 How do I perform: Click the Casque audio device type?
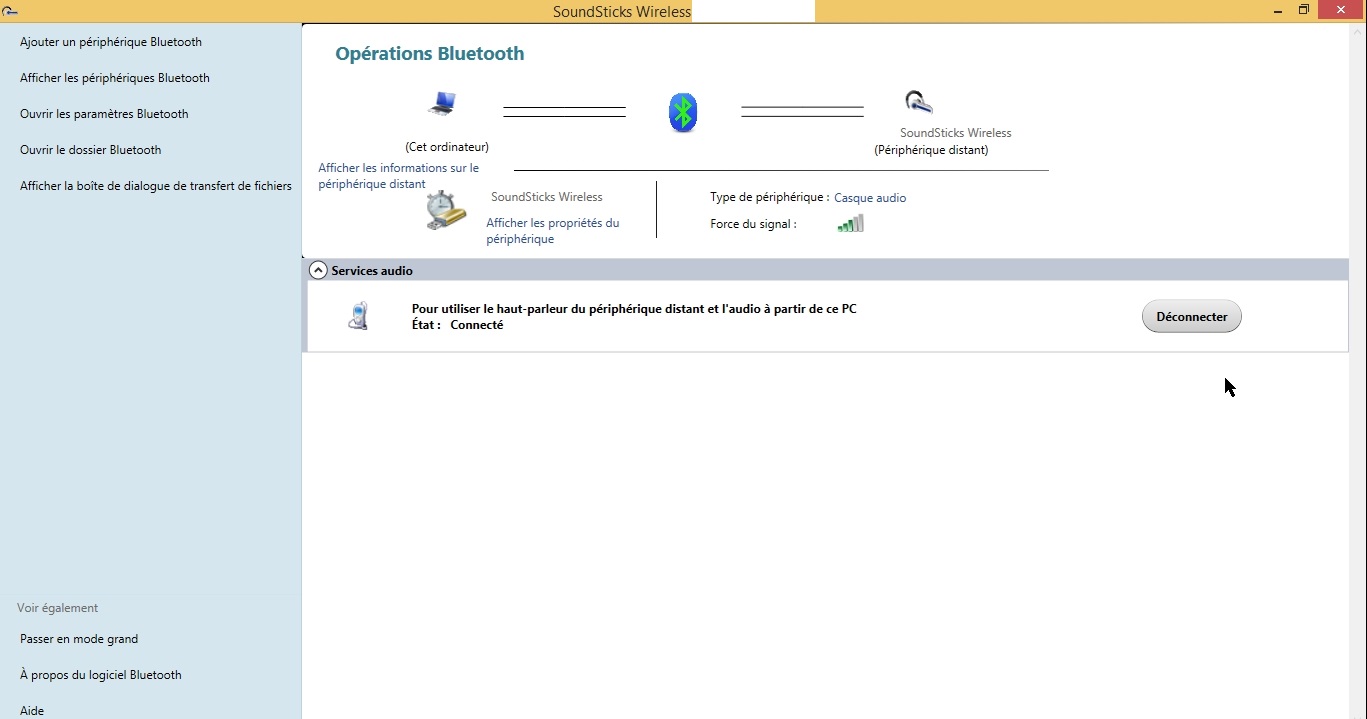click(x=870, y=198)
